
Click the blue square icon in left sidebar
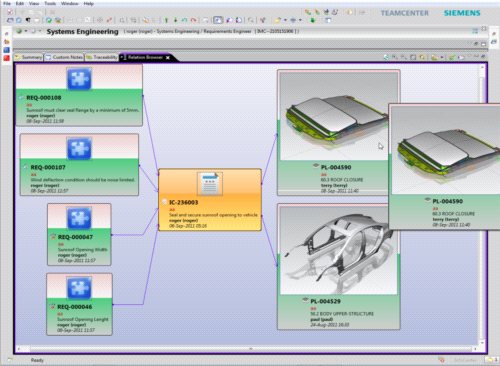(6, 50)
